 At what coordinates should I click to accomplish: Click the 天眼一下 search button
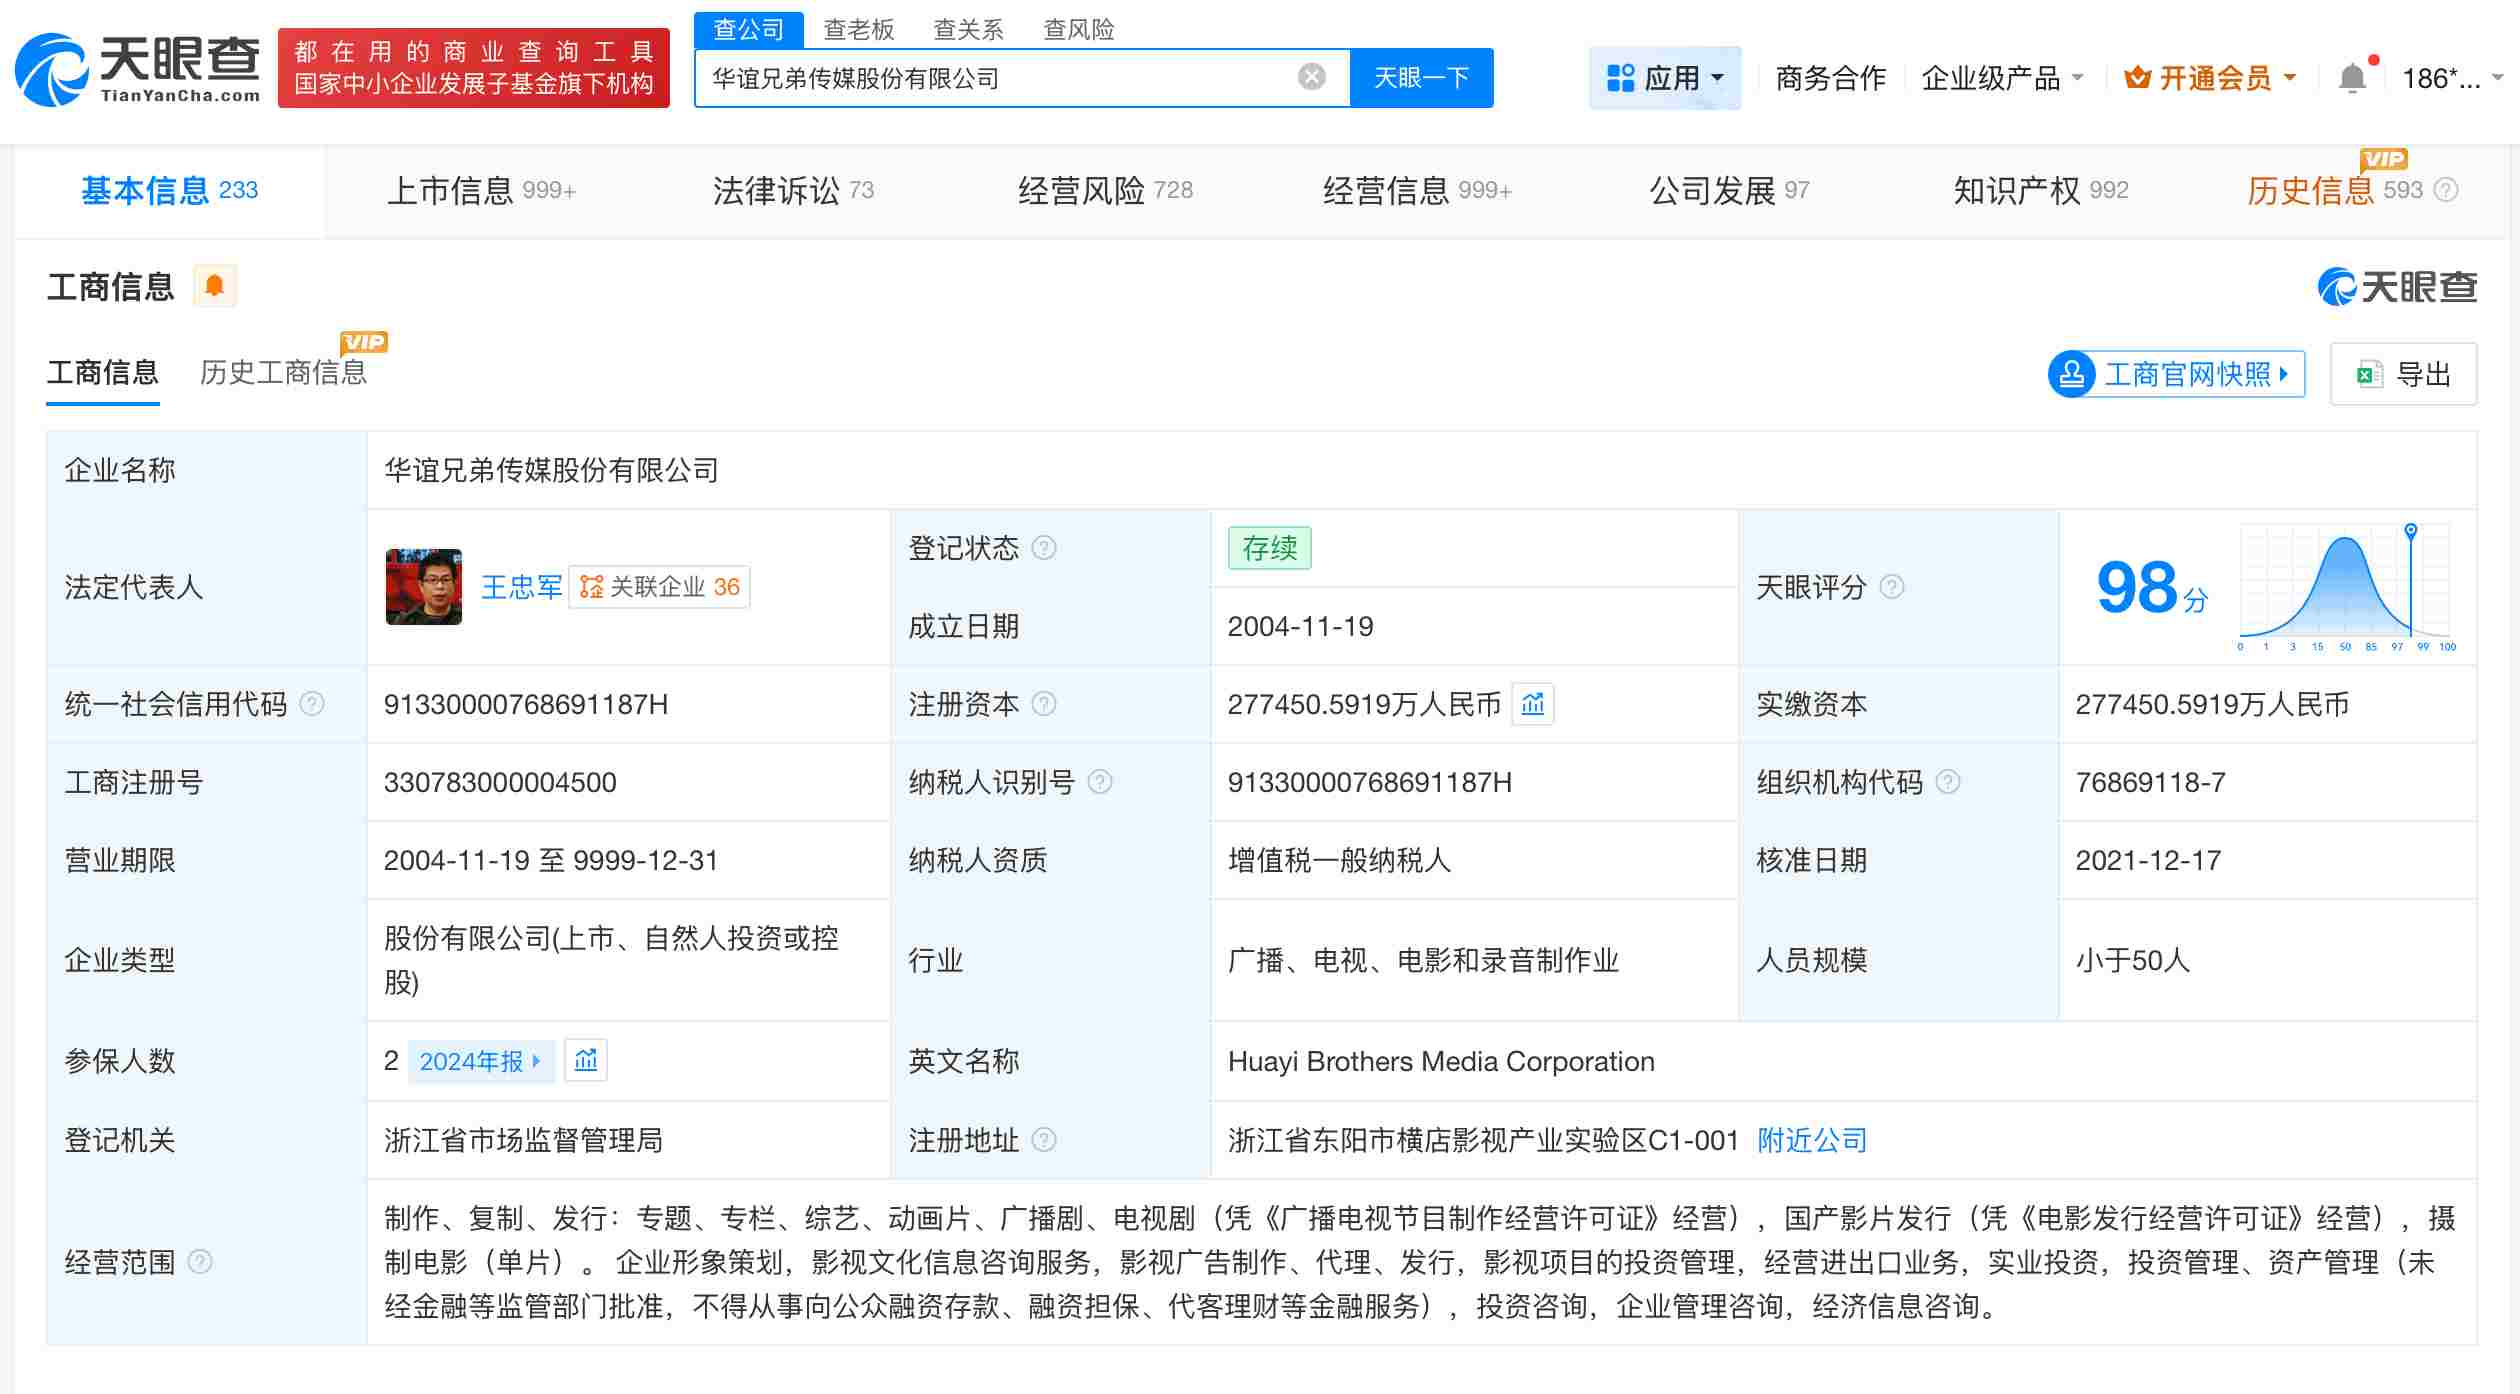[x=1423, y=77]
